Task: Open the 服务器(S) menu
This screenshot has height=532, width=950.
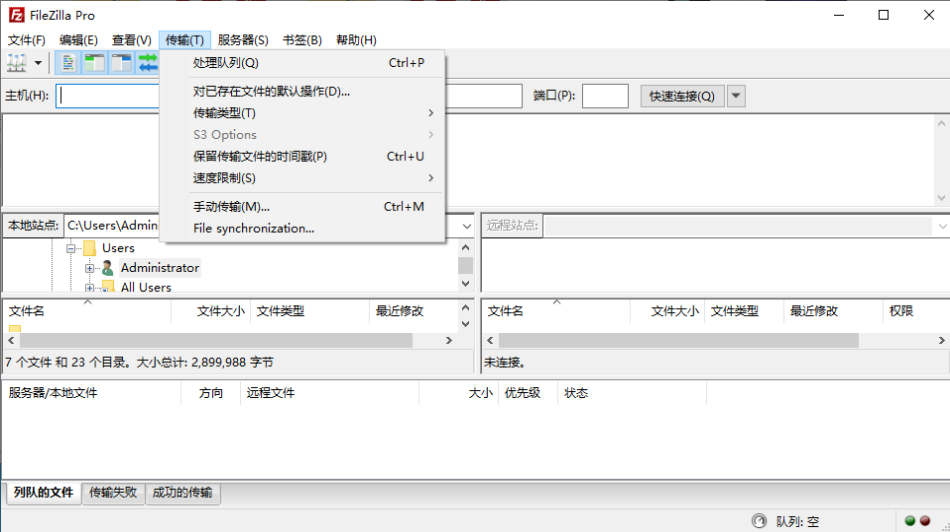Action: 243,40
